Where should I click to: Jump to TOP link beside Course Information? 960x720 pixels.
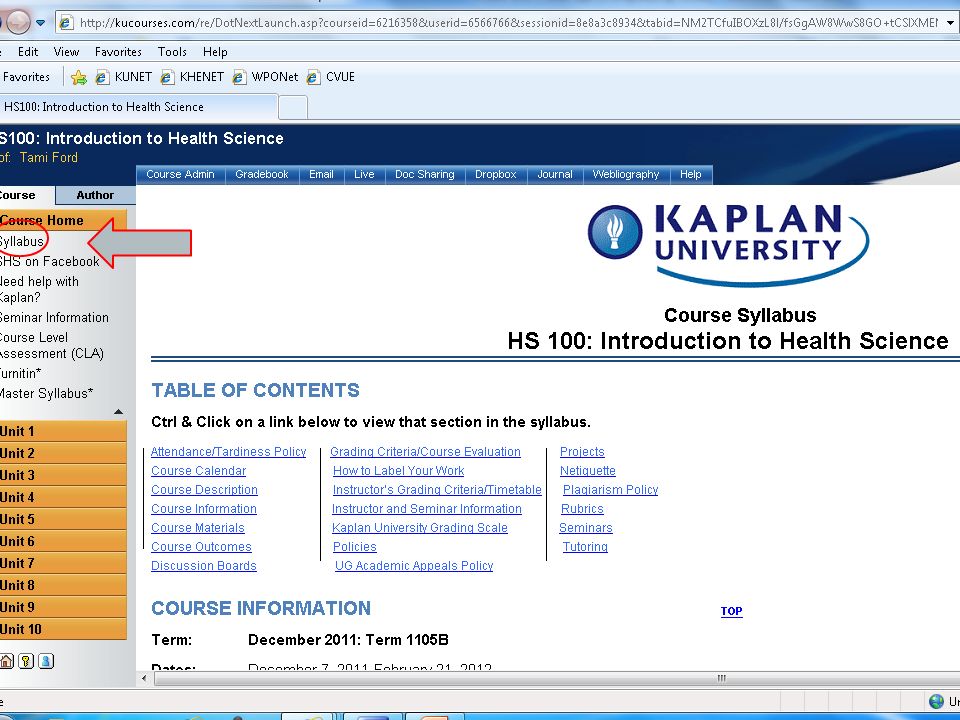tap(732, 611)
